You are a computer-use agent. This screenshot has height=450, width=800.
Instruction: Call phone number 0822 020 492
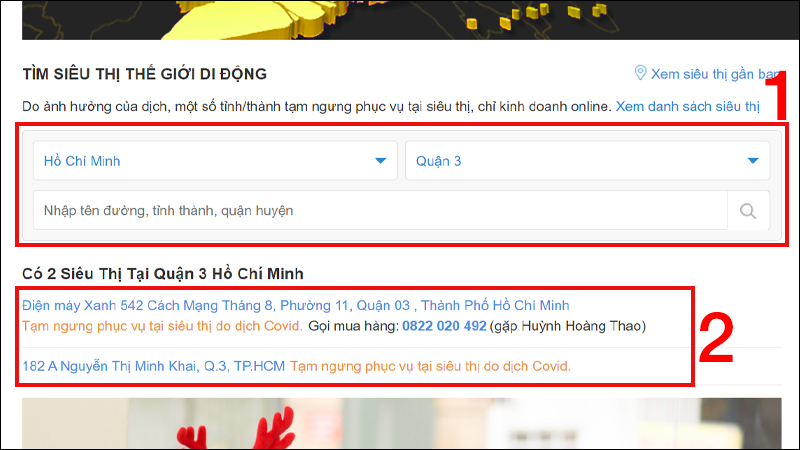click(x=444, y=326)
